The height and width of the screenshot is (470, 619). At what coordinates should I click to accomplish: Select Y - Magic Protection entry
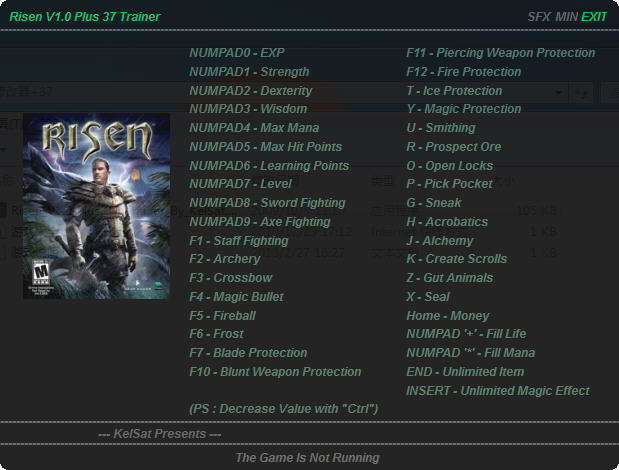click(464, 109)
